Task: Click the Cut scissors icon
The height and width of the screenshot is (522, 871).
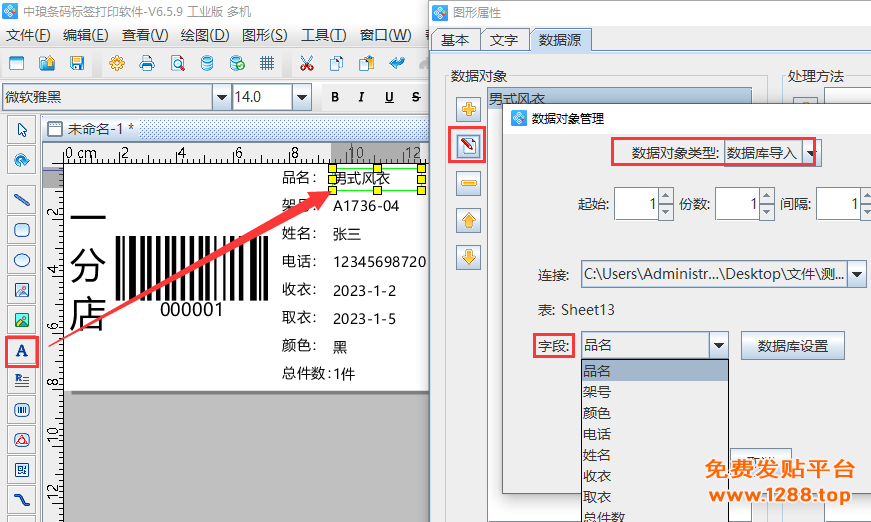Action: tap(306, 63)
